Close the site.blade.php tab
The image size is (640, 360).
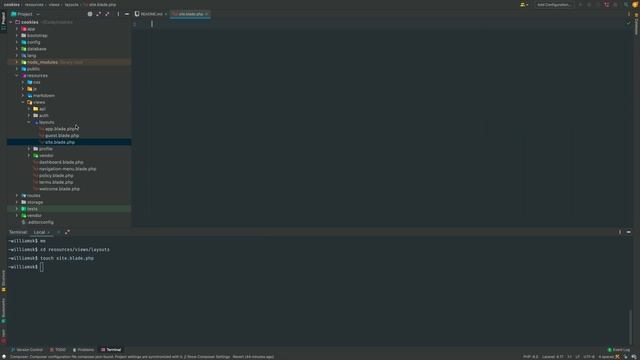207,14
